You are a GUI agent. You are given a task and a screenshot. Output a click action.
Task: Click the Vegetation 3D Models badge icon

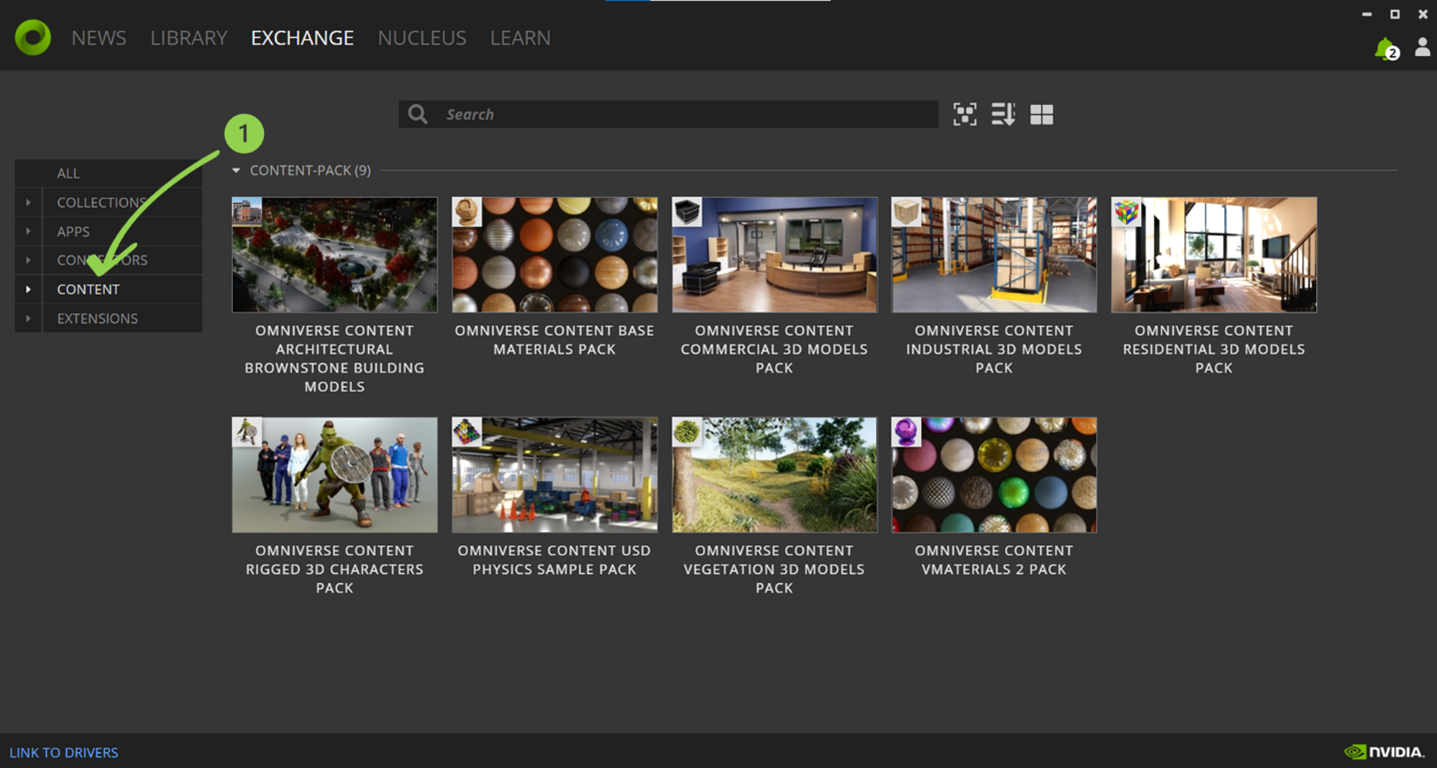click(x=687, y=432)
